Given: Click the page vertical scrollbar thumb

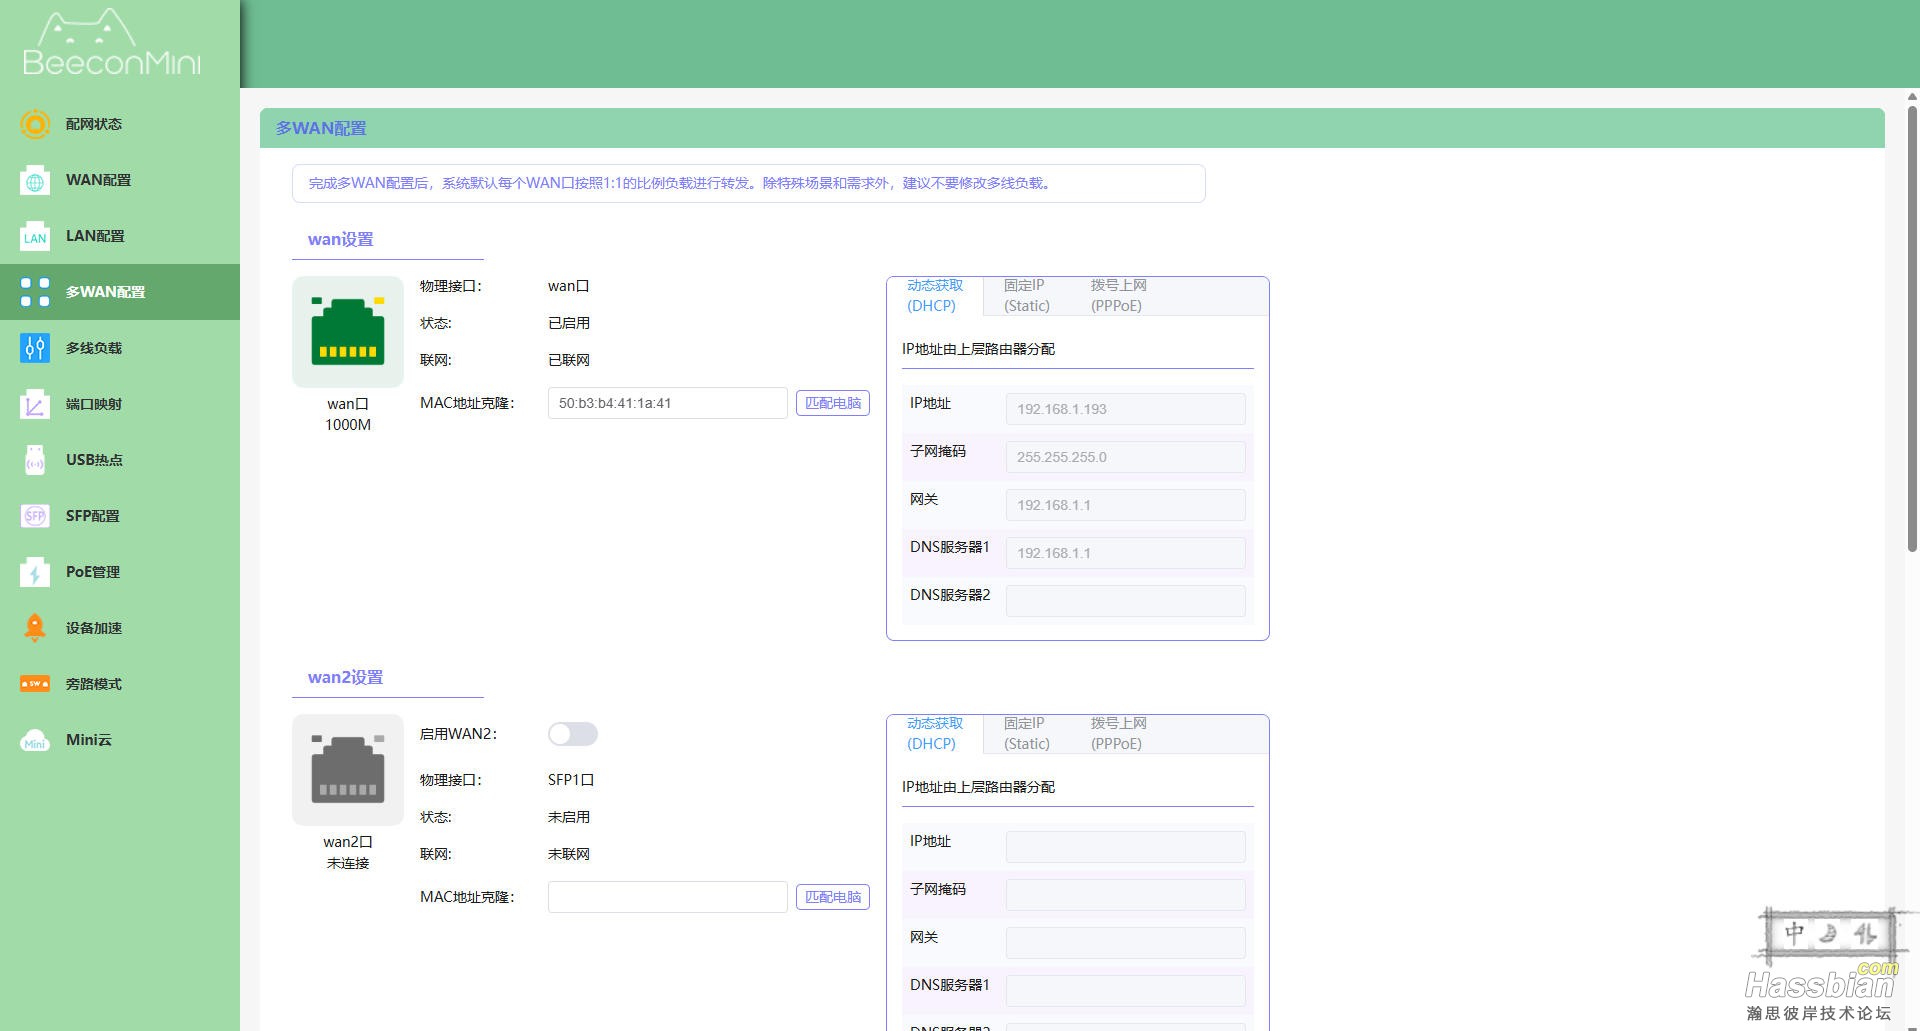Looking at the screenshot, I should click(x=1912, y=328).
